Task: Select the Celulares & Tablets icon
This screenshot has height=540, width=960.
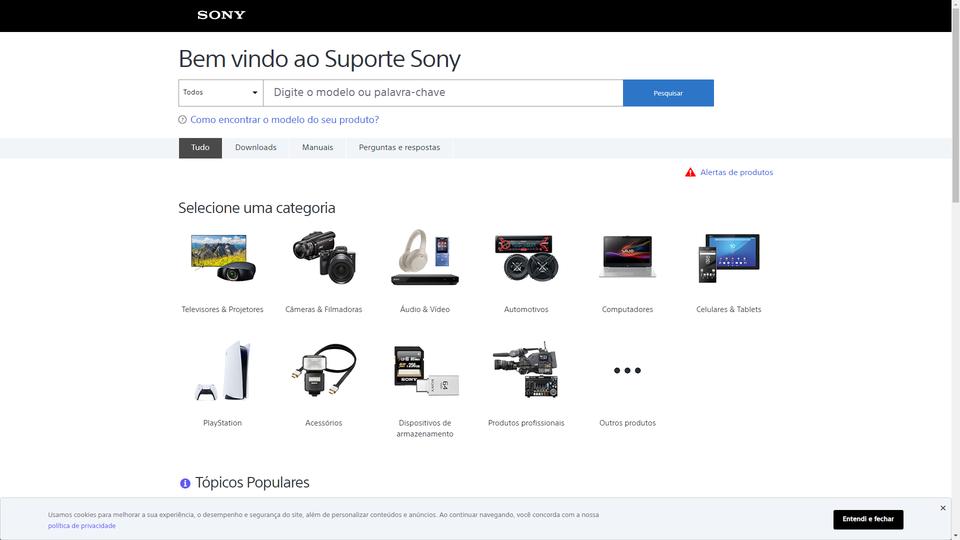Action: 729,258
